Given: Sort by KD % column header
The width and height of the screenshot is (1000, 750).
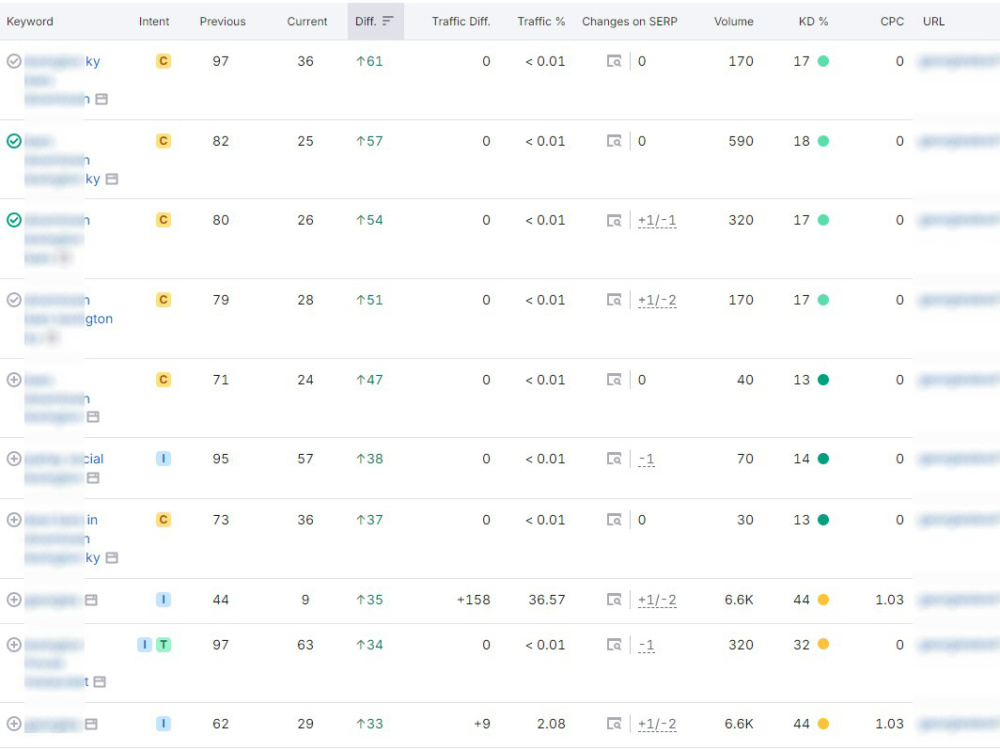Looking at the screenshot, I should pos(813,21).
